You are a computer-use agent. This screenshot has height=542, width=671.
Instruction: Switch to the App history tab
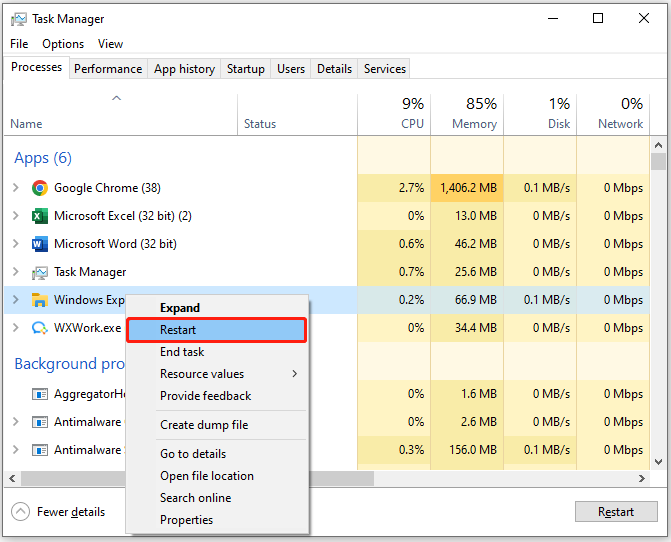(184, 69)
